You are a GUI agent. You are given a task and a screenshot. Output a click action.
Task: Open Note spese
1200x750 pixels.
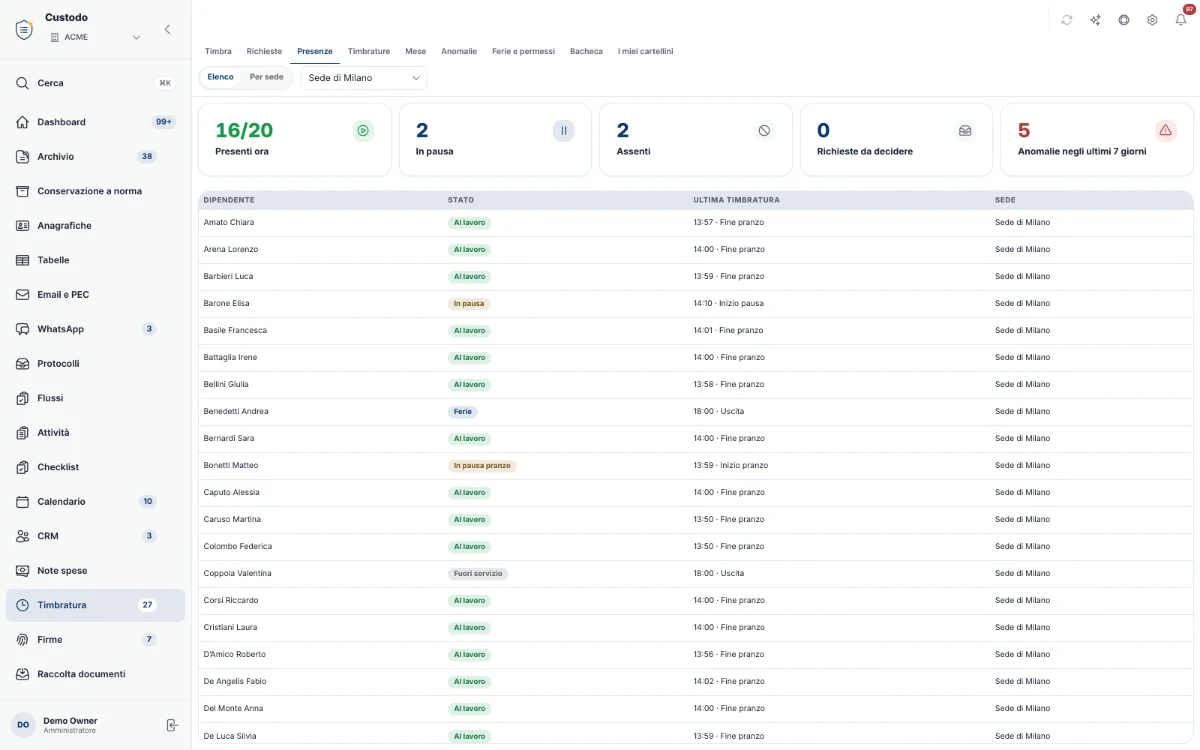95,571
